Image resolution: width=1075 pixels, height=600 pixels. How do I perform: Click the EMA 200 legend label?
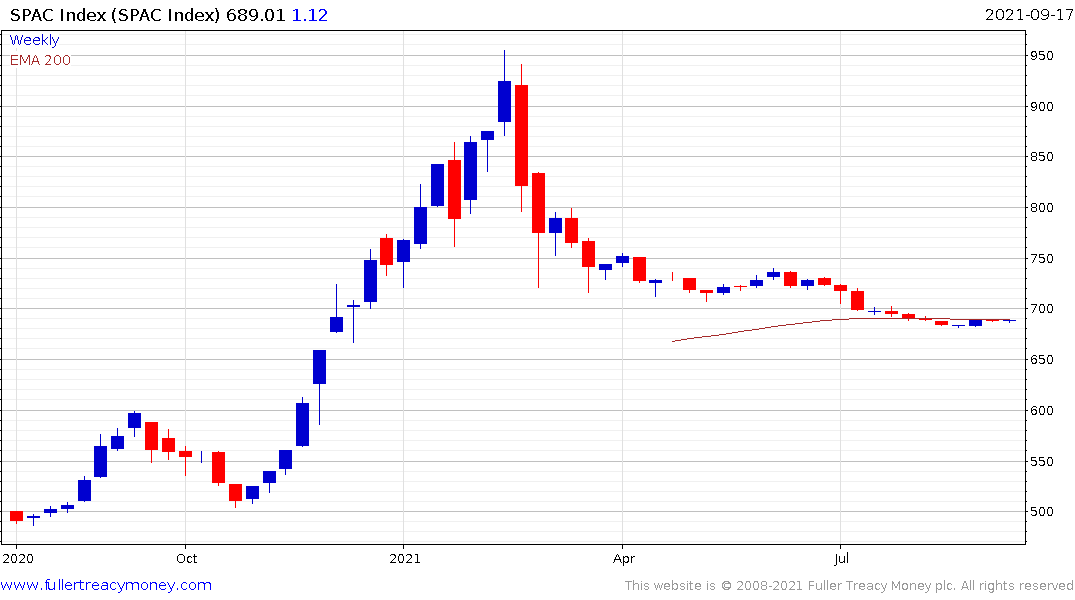pyautogui.click(x=40, y=60)
